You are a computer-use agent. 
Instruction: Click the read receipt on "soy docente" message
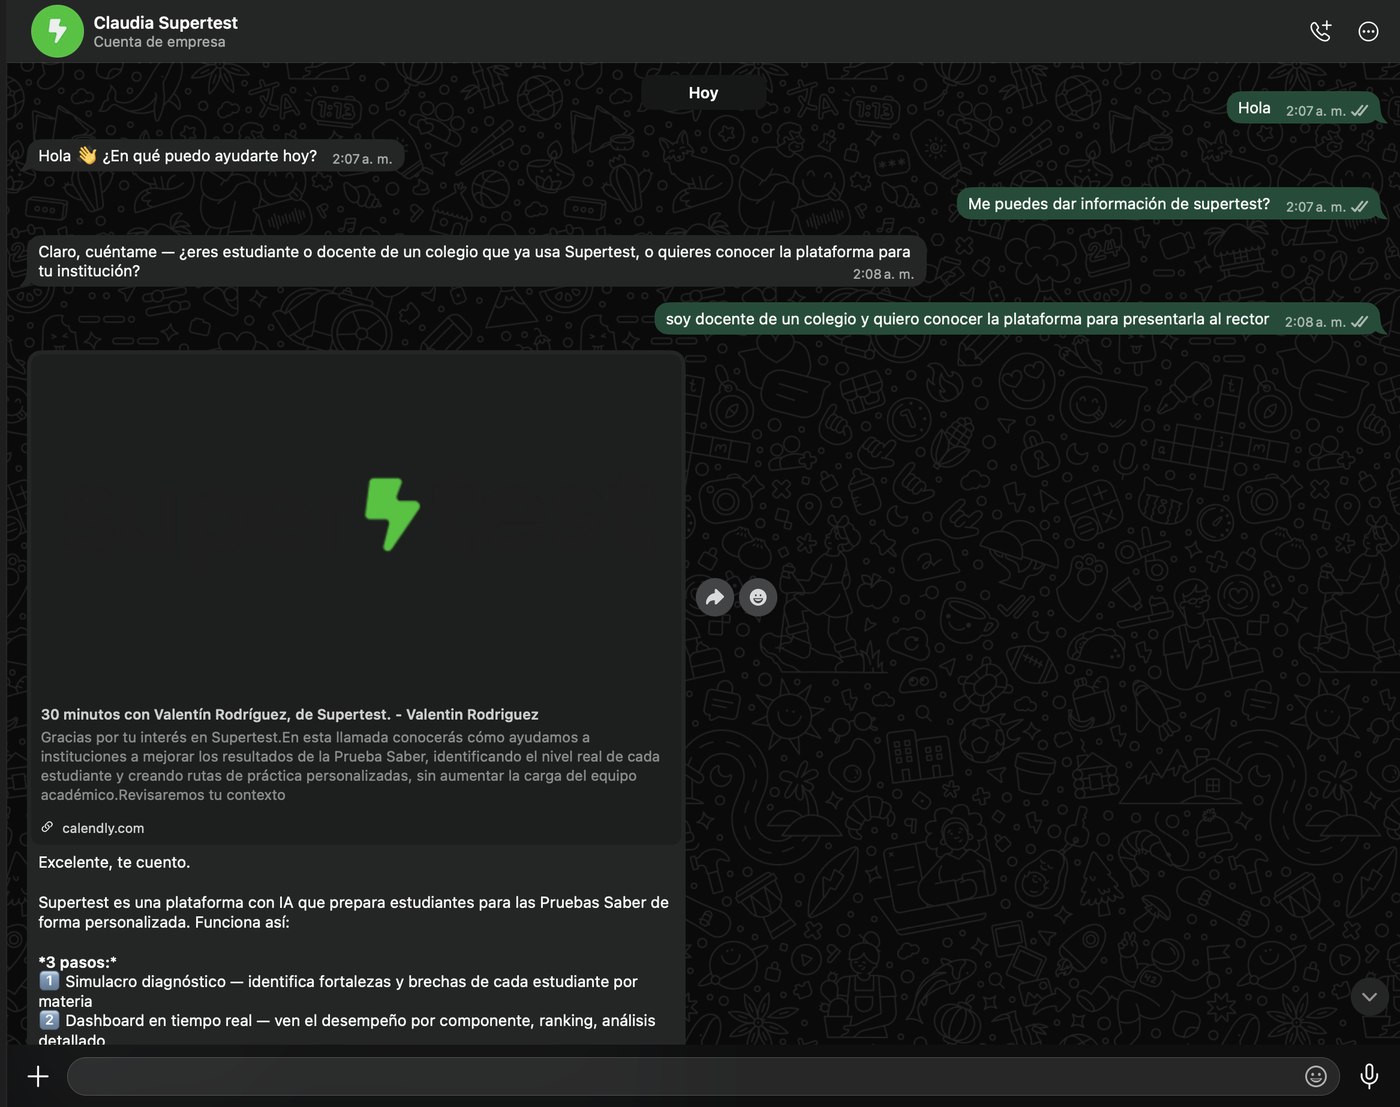coord(1360,322)
